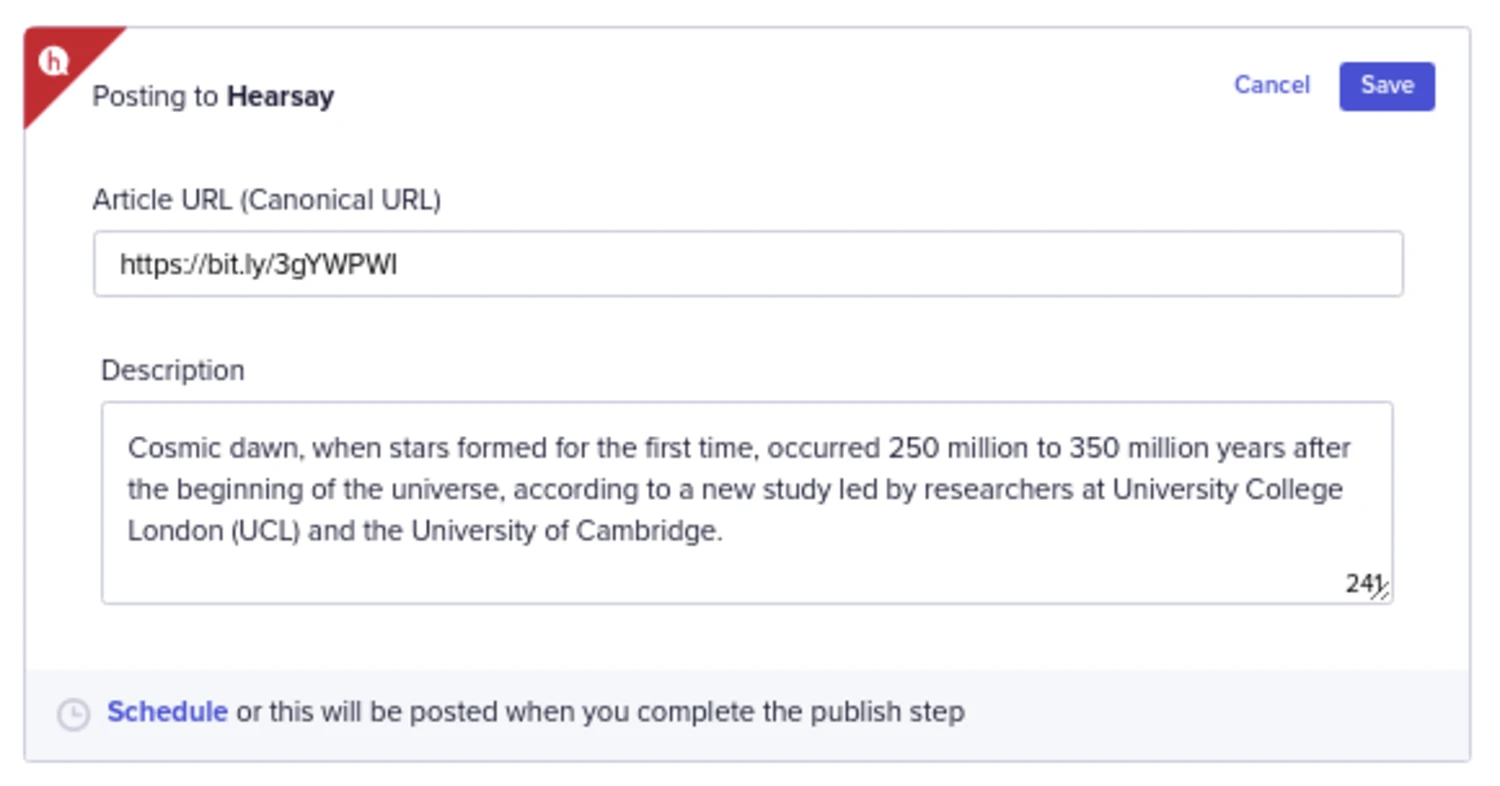Click the clock icon beside Schedule
Screen dimensions: 1500x786
(x=73, y=714)
